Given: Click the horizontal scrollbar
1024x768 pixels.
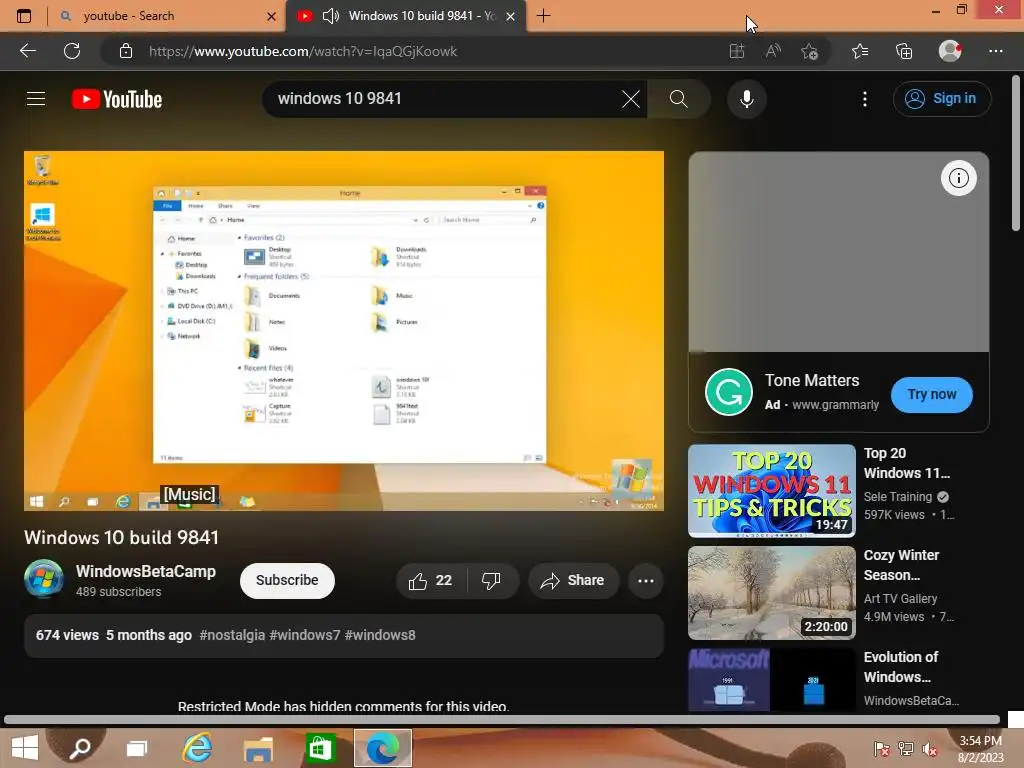Looking at the screenshot, I should pos(502,720).
